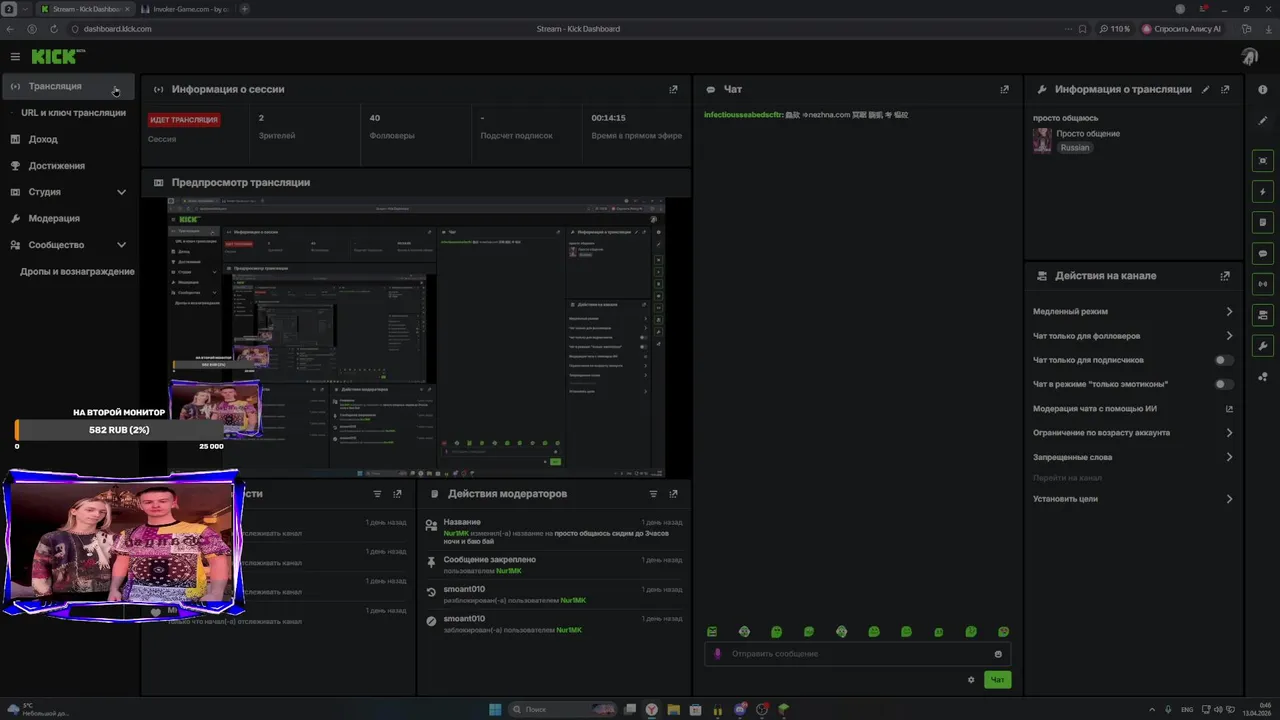Pop out the Чат panel

pyautogui.click(x=1005, y=89)
